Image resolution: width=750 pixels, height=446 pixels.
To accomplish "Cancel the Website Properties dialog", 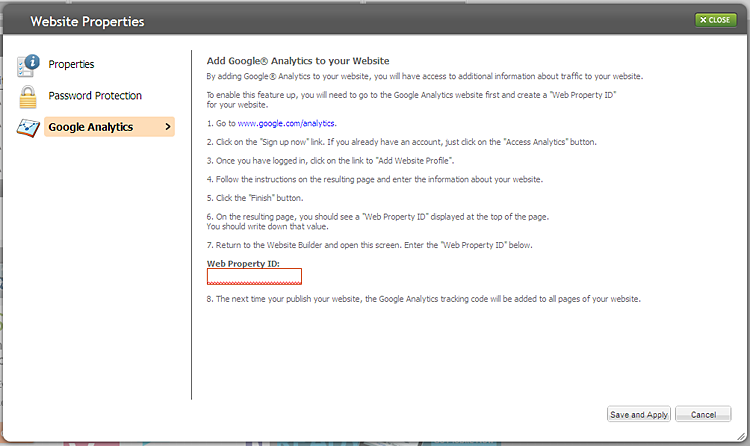I will coord(703,414).
